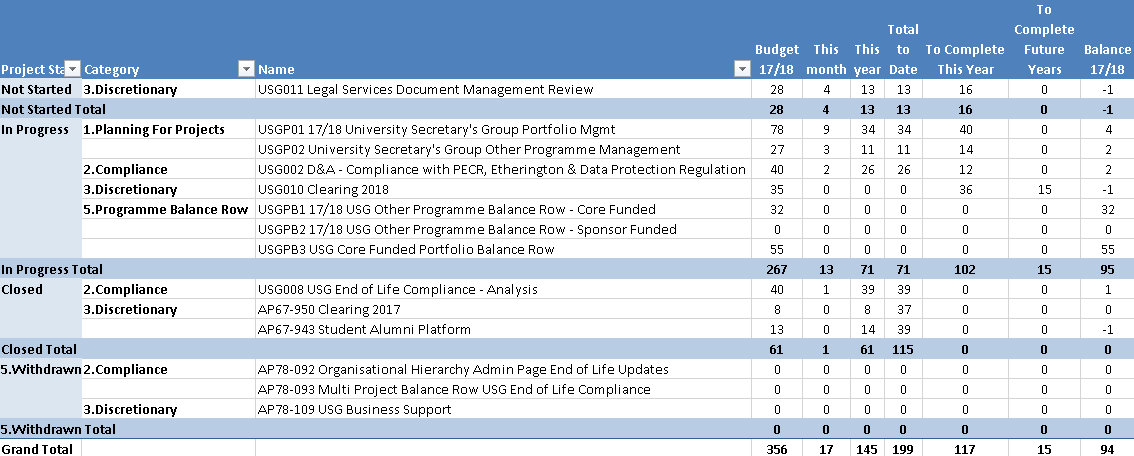Select the Total to Date column header
This screenshot has height=456, width=1134.
pos(903,49)
